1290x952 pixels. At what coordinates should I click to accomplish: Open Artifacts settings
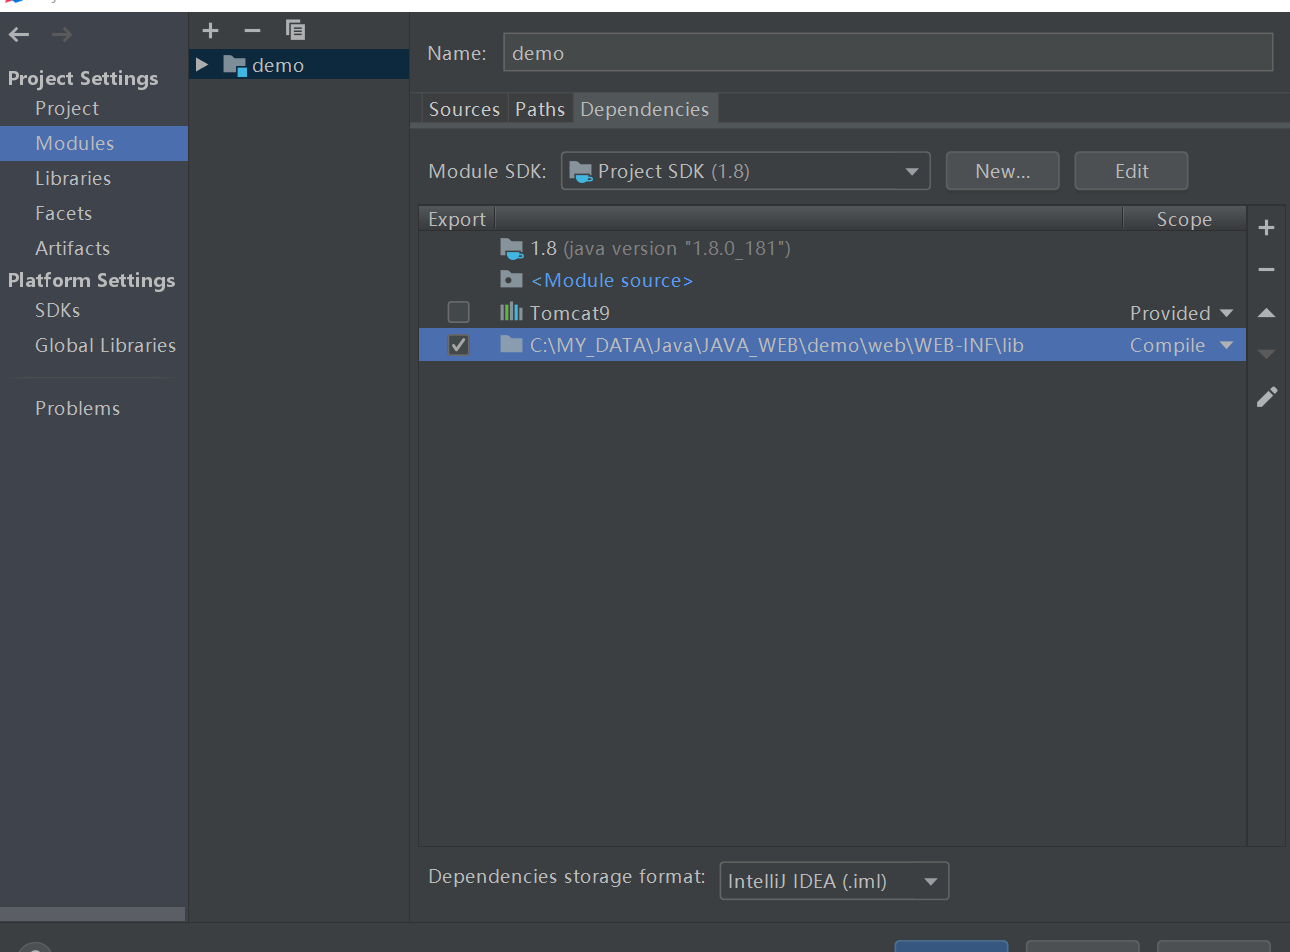72,248
